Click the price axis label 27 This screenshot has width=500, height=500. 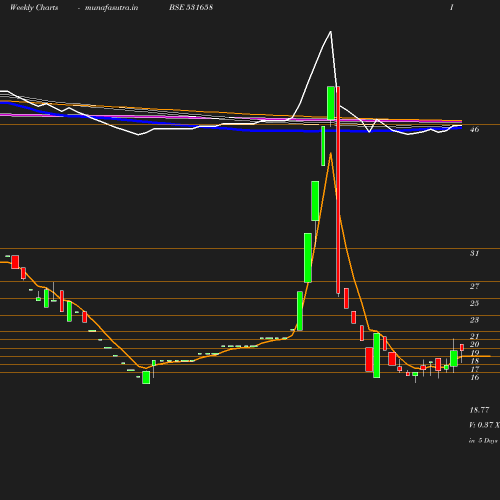[474, 286]
